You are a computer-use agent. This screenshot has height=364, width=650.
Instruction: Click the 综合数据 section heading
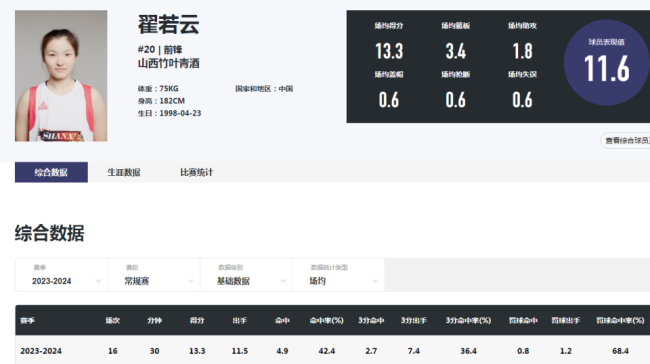click(50, 233)
